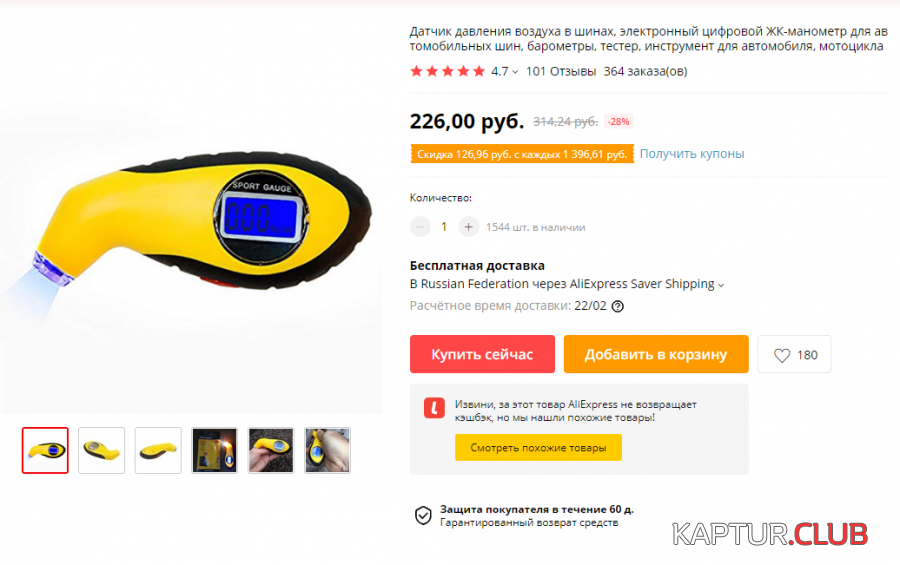Select the second product thumbnail
This screenshot has width=900, height=565.
(x=102, y=451)
